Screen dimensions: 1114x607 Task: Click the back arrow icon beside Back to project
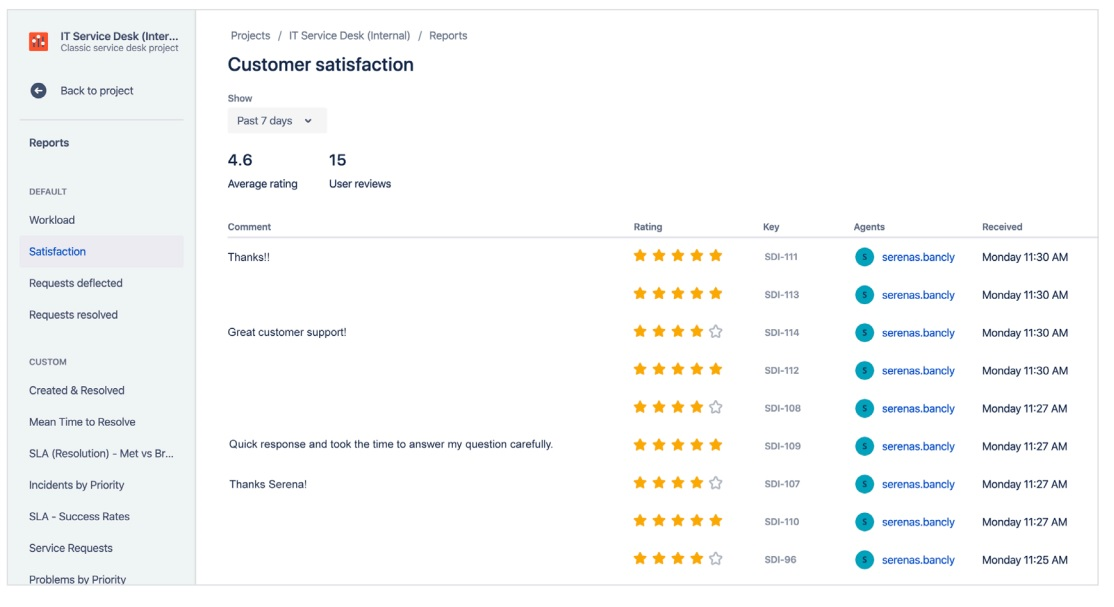[37, 90]
